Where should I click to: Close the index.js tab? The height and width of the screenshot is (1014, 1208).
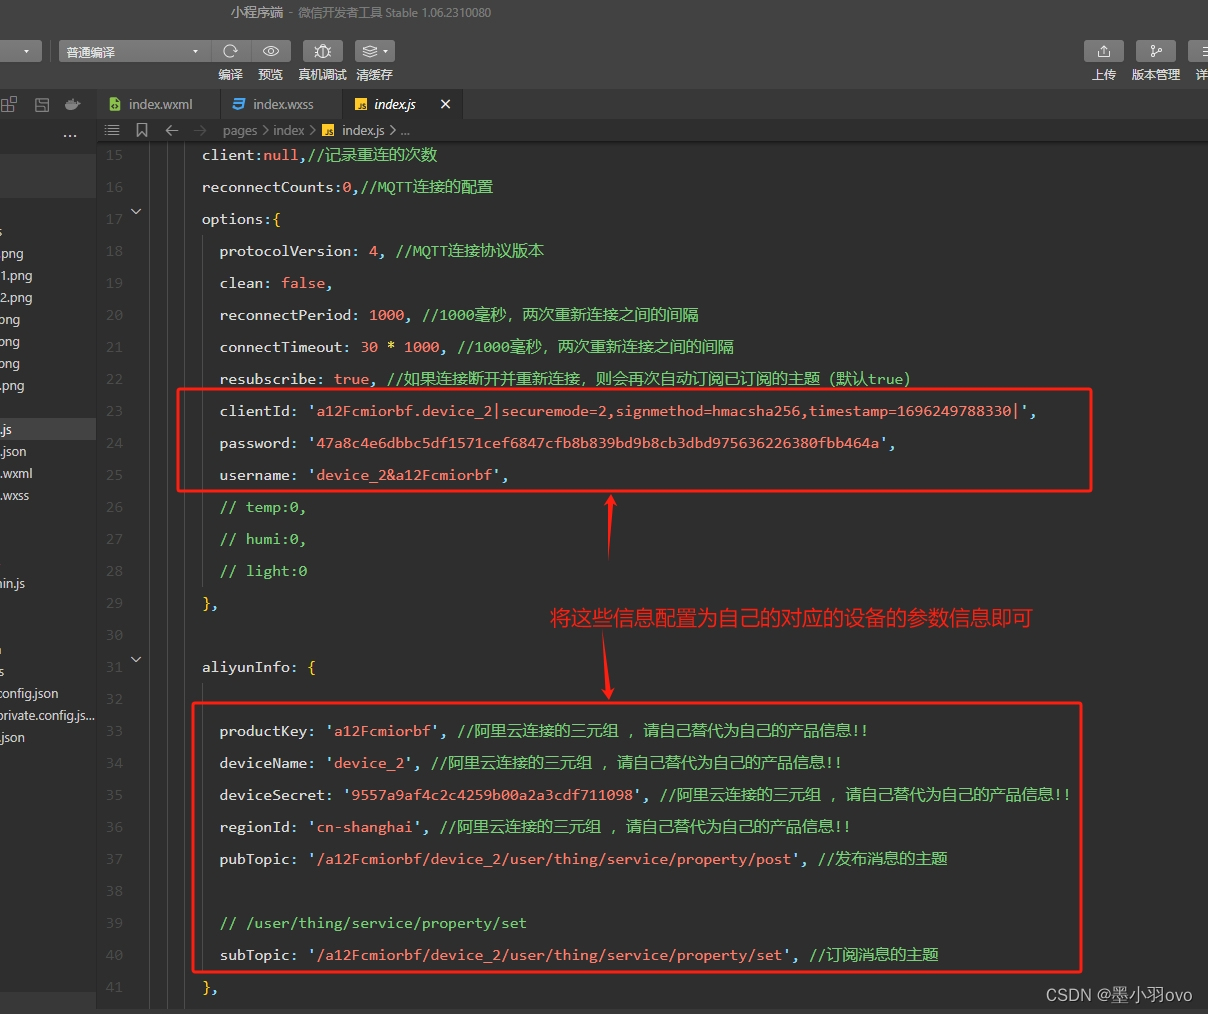445,104
